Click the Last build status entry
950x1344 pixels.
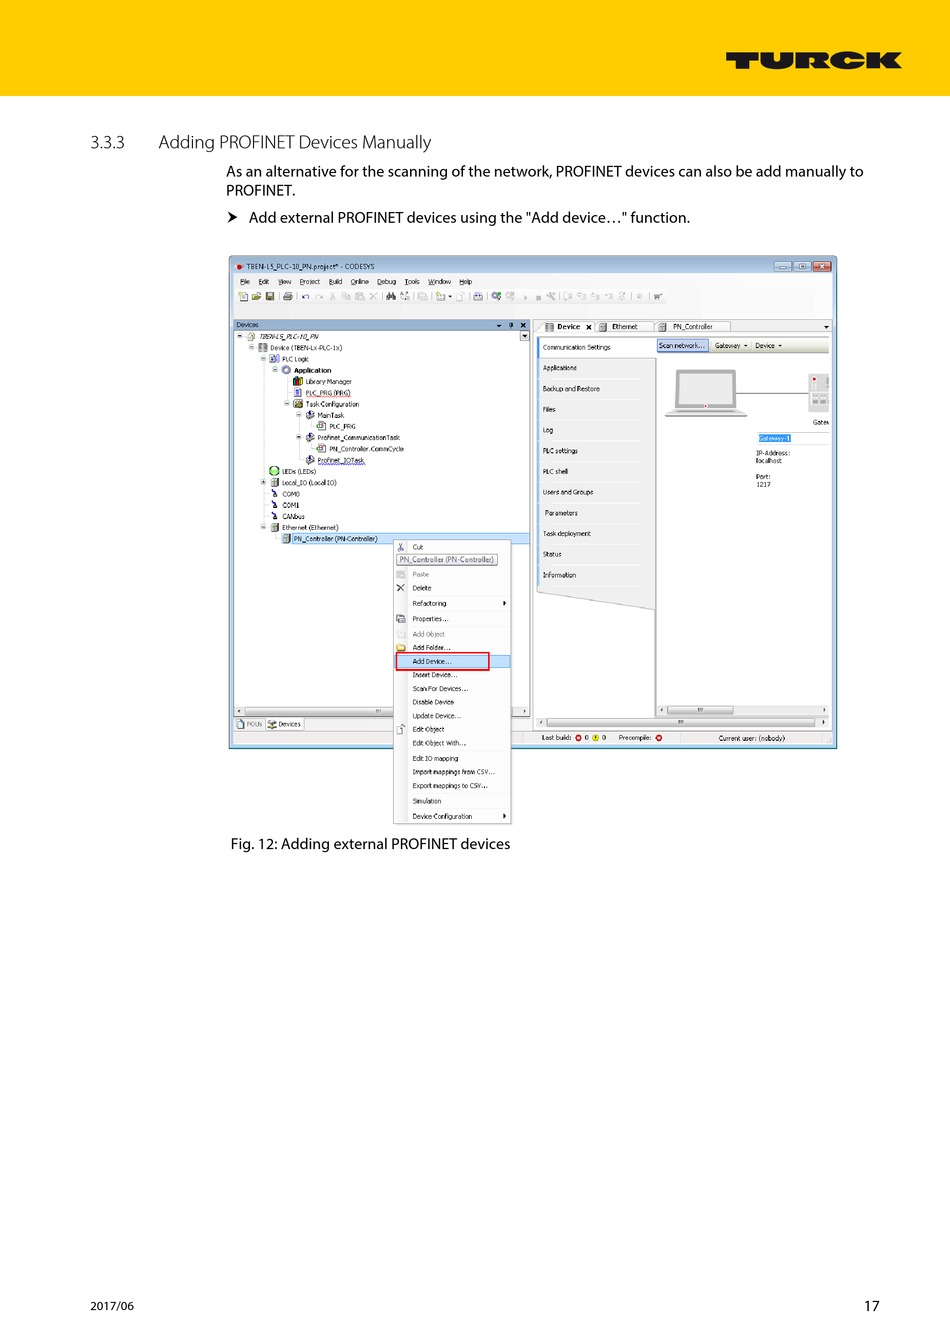click(574, 738)
